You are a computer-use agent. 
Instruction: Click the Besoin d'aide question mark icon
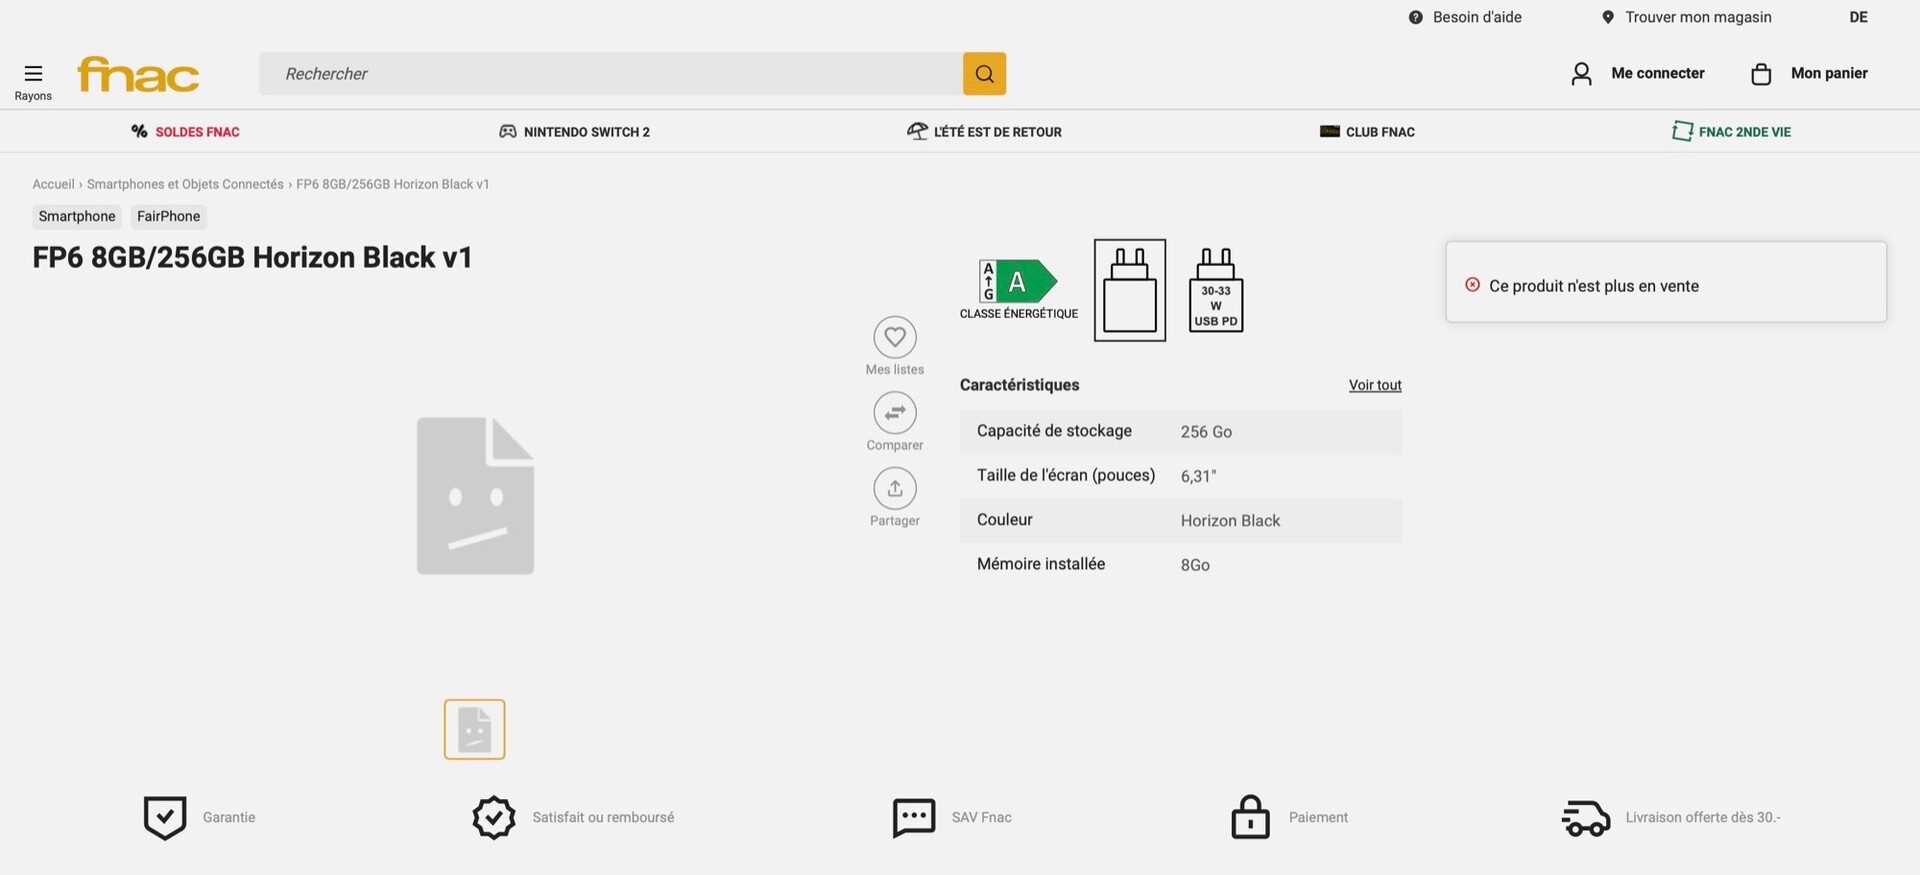coord(1415,17)
